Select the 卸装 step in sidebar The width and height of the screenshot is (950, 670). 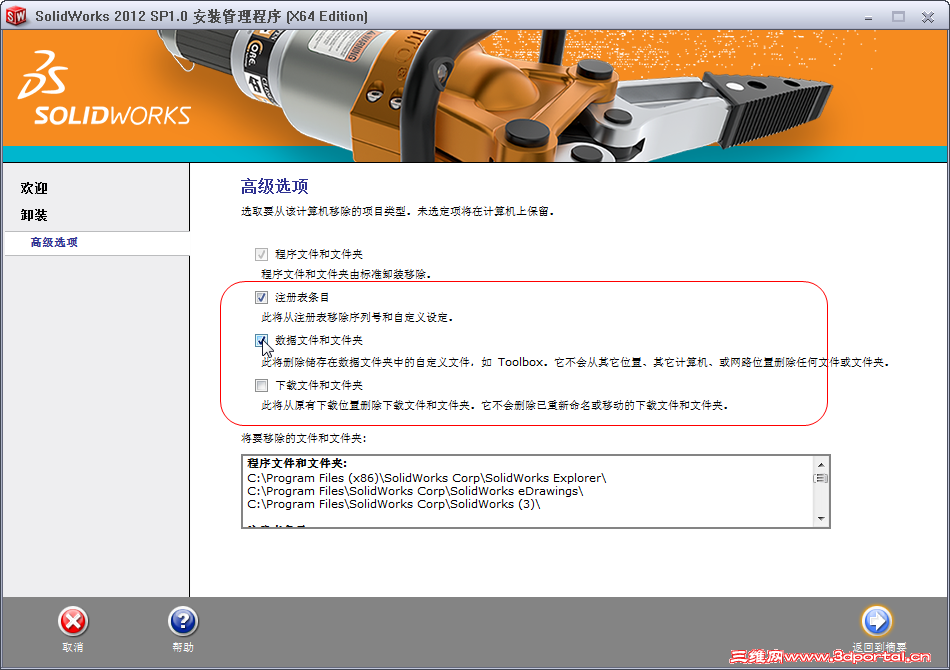pyautogui.click(x=34, y=215)
